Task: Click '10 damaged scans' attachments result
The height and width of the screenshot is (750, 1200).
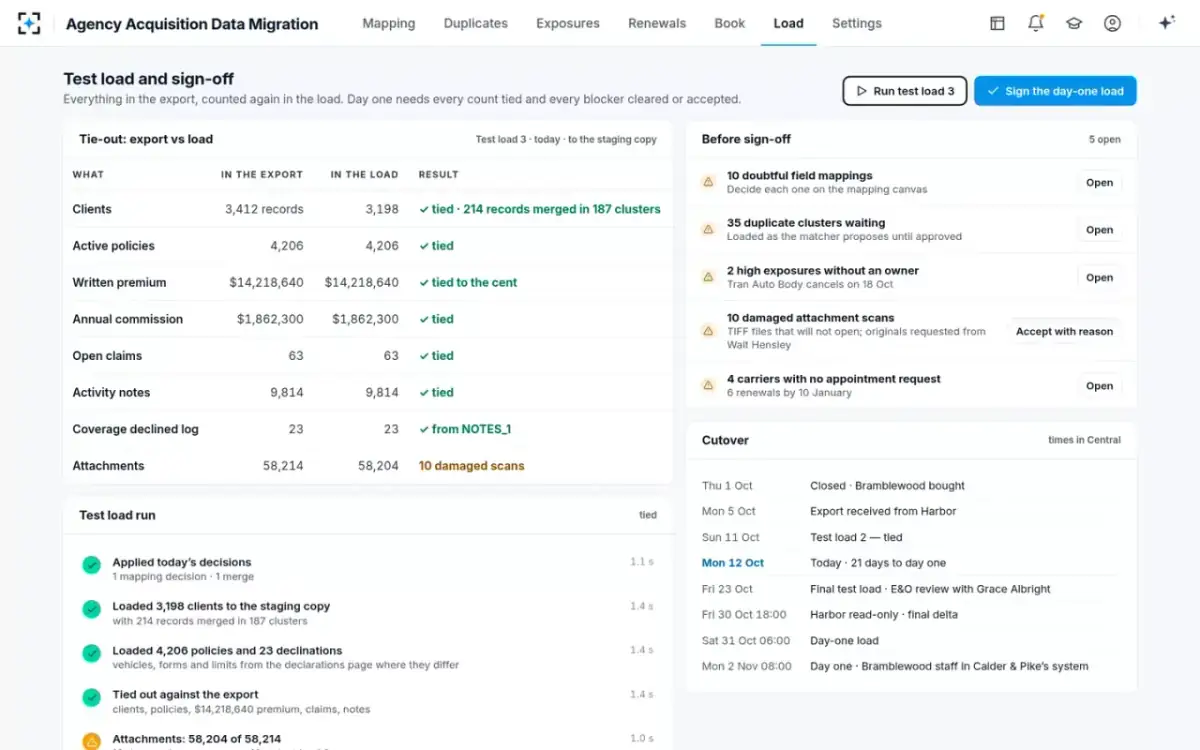Action: [x=471, y=466]
